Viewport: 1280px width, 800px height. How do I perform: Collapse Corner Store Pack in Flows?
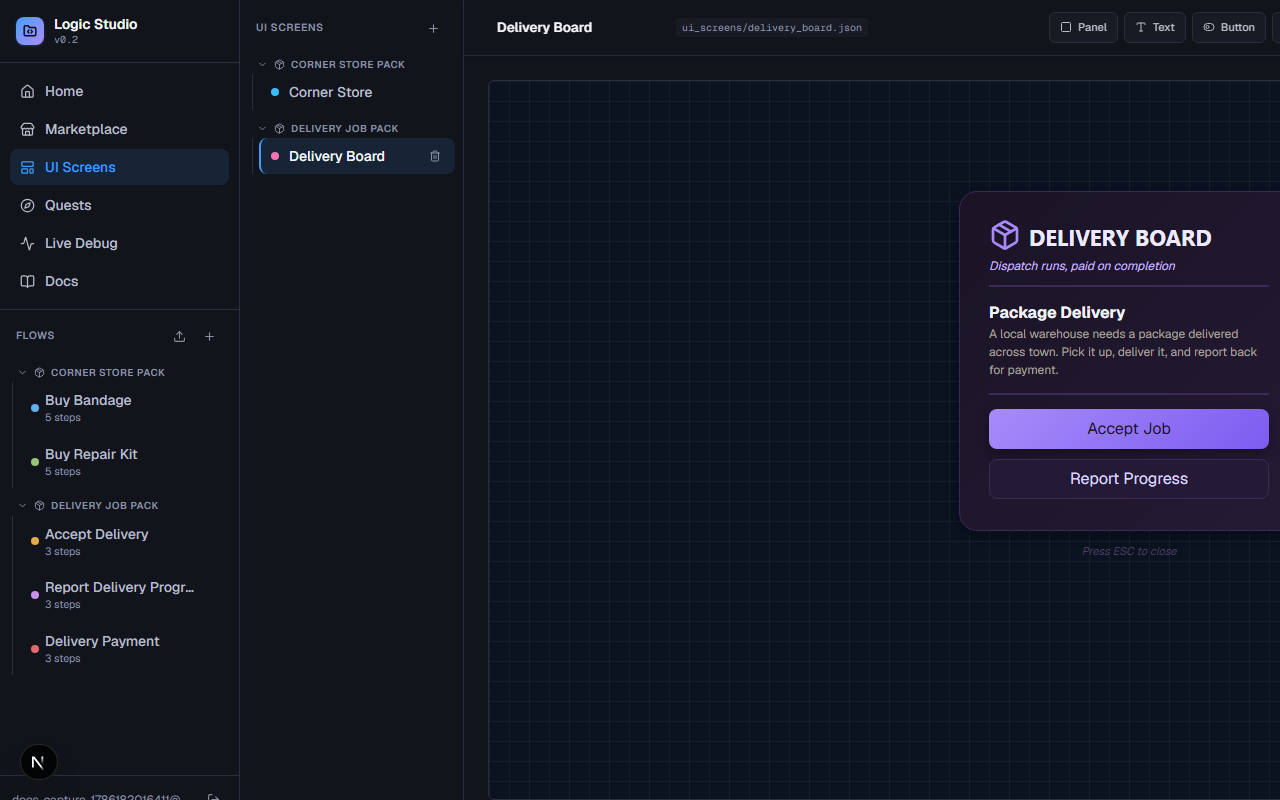pyautogui.click(x=23, y=372)
